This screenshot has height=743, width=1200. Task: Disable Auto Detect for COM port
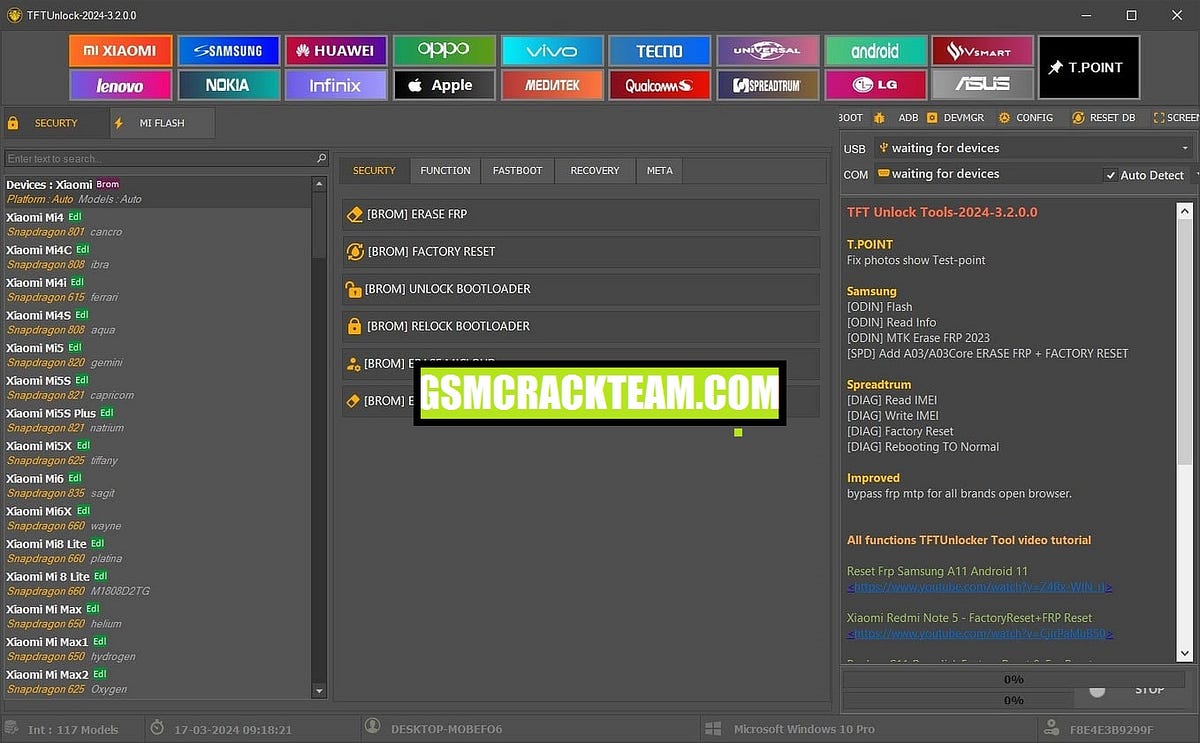pos(1110,175)
